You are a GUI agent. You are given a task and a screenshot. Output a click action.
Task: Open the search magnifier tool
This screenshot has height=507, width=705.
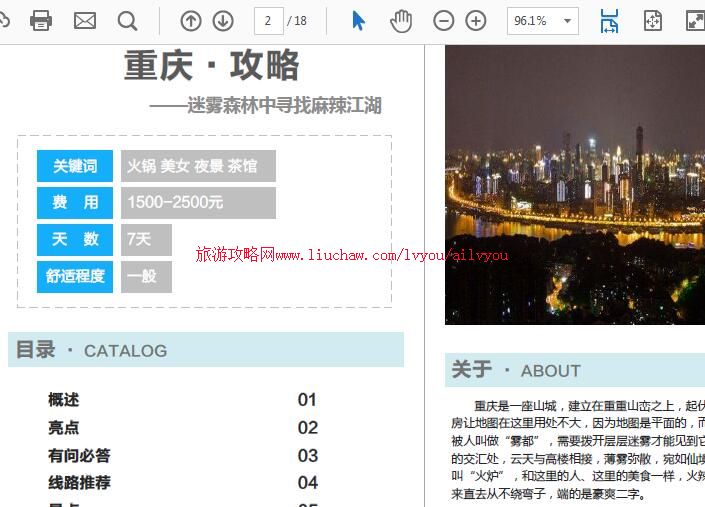[127, 21]
